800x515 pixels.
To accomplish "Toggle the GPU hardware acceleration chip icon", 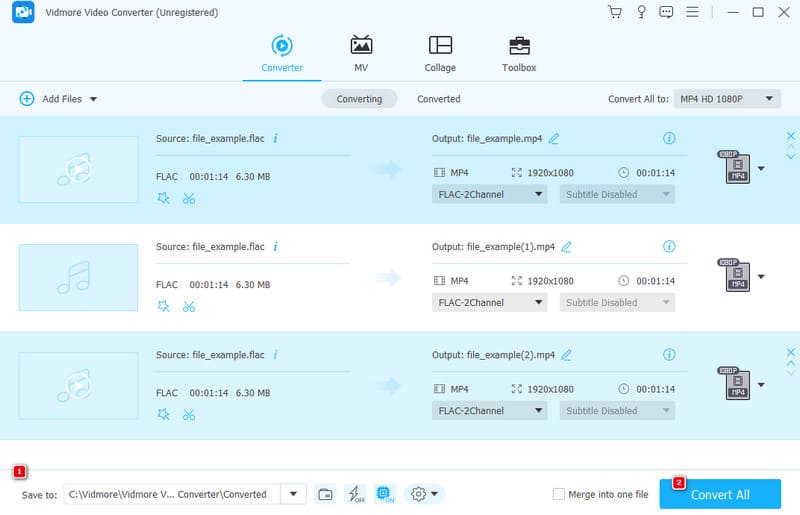I will pos(384,494).
